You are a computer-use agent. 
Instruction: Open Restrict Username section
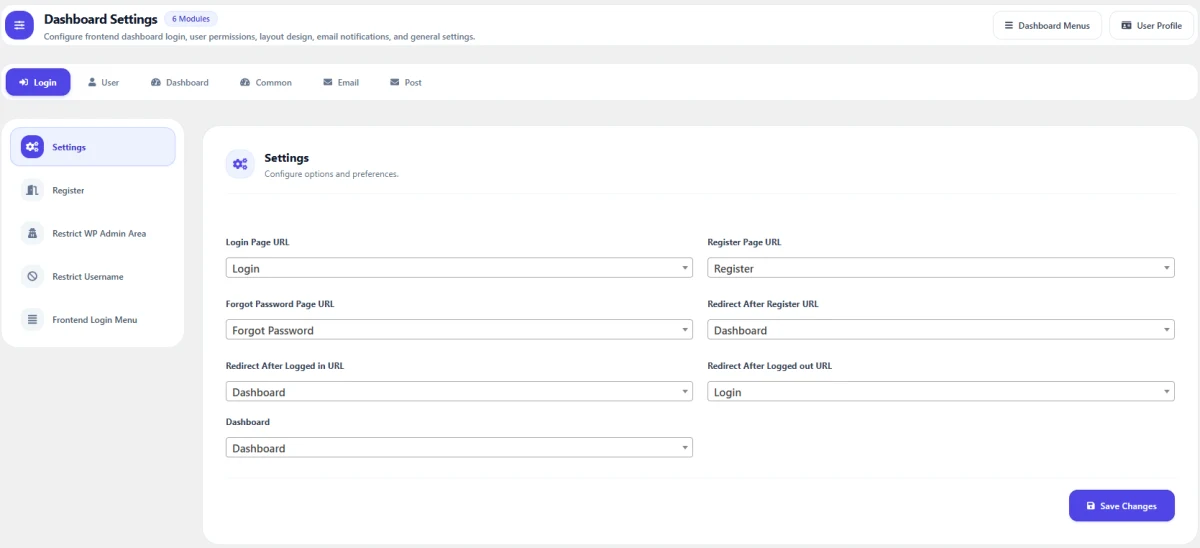coord(93,276)
